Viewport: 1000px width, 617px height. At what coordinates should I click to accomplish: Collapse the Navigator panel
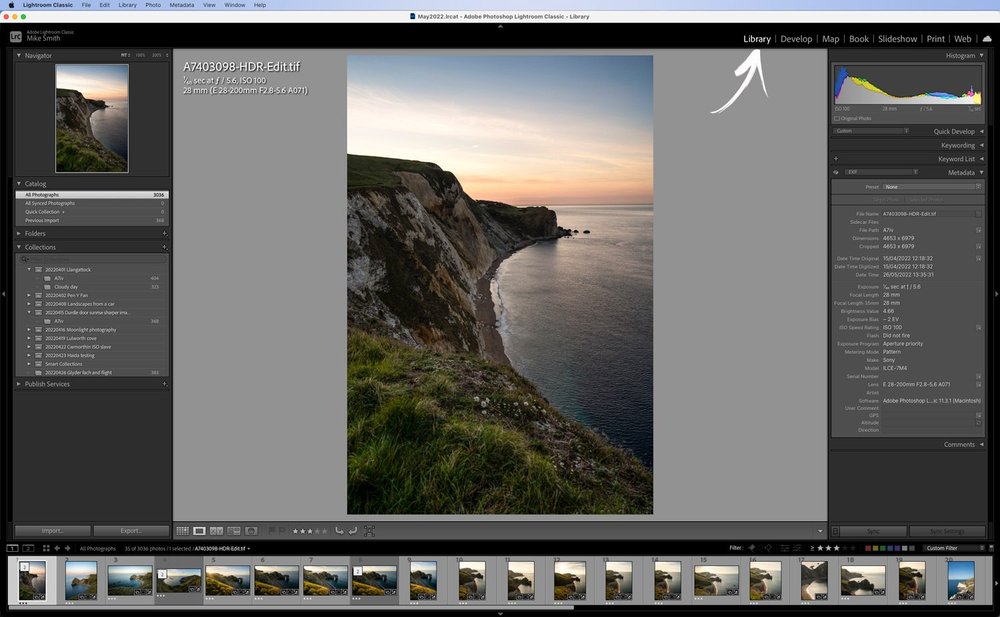[18, 56]
